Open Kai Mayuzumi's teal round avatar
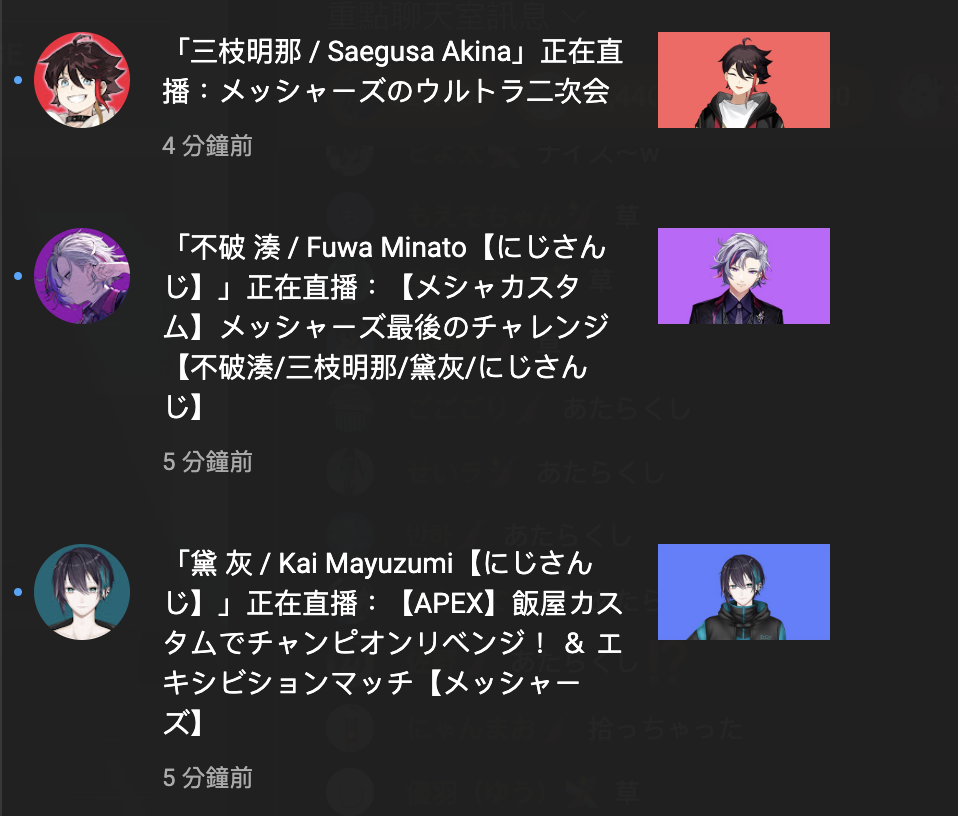This screenshot has width=958, height=816. [82, 592]
